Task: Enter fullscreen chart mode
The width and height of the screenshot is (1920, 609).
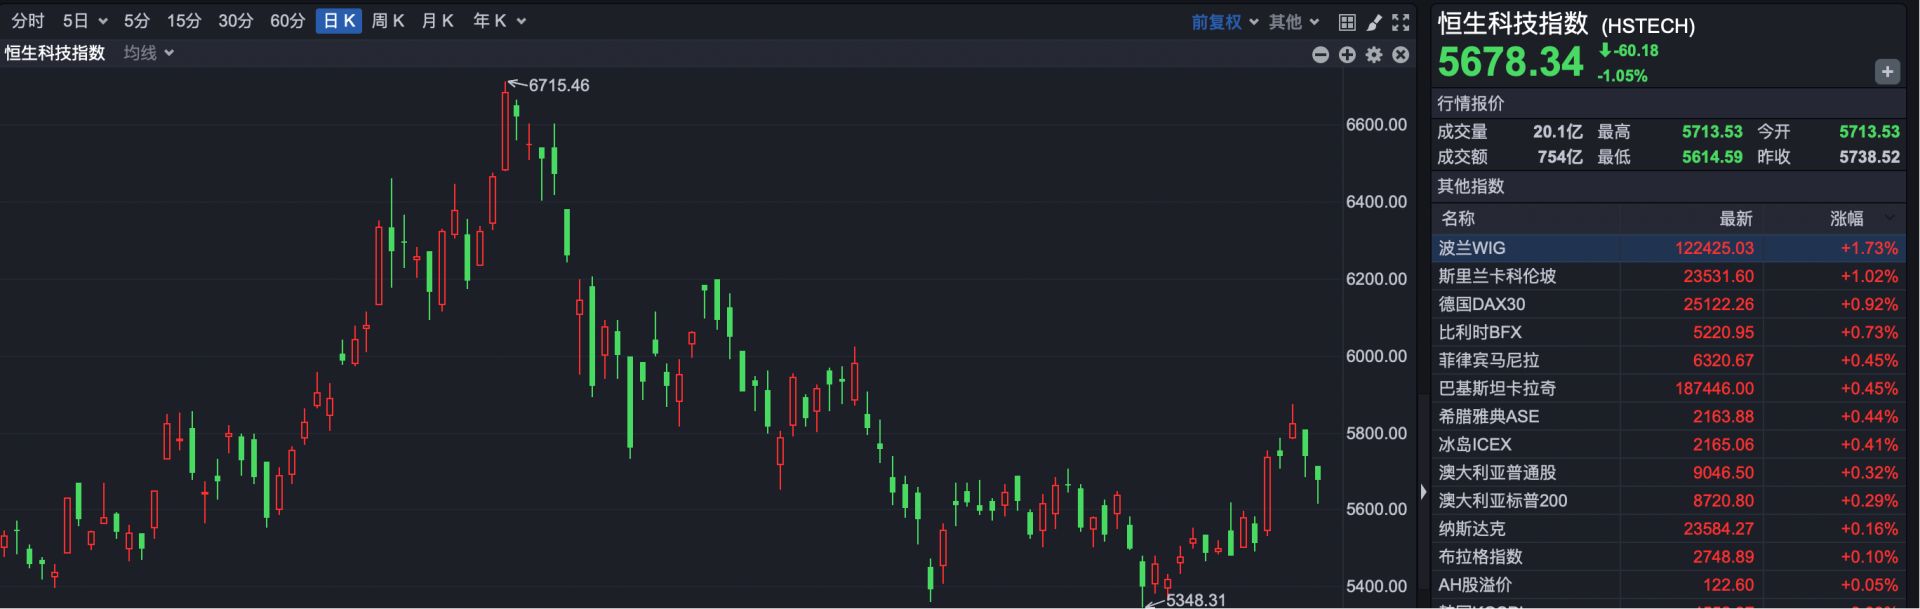Action: (x=1401, y=22)
